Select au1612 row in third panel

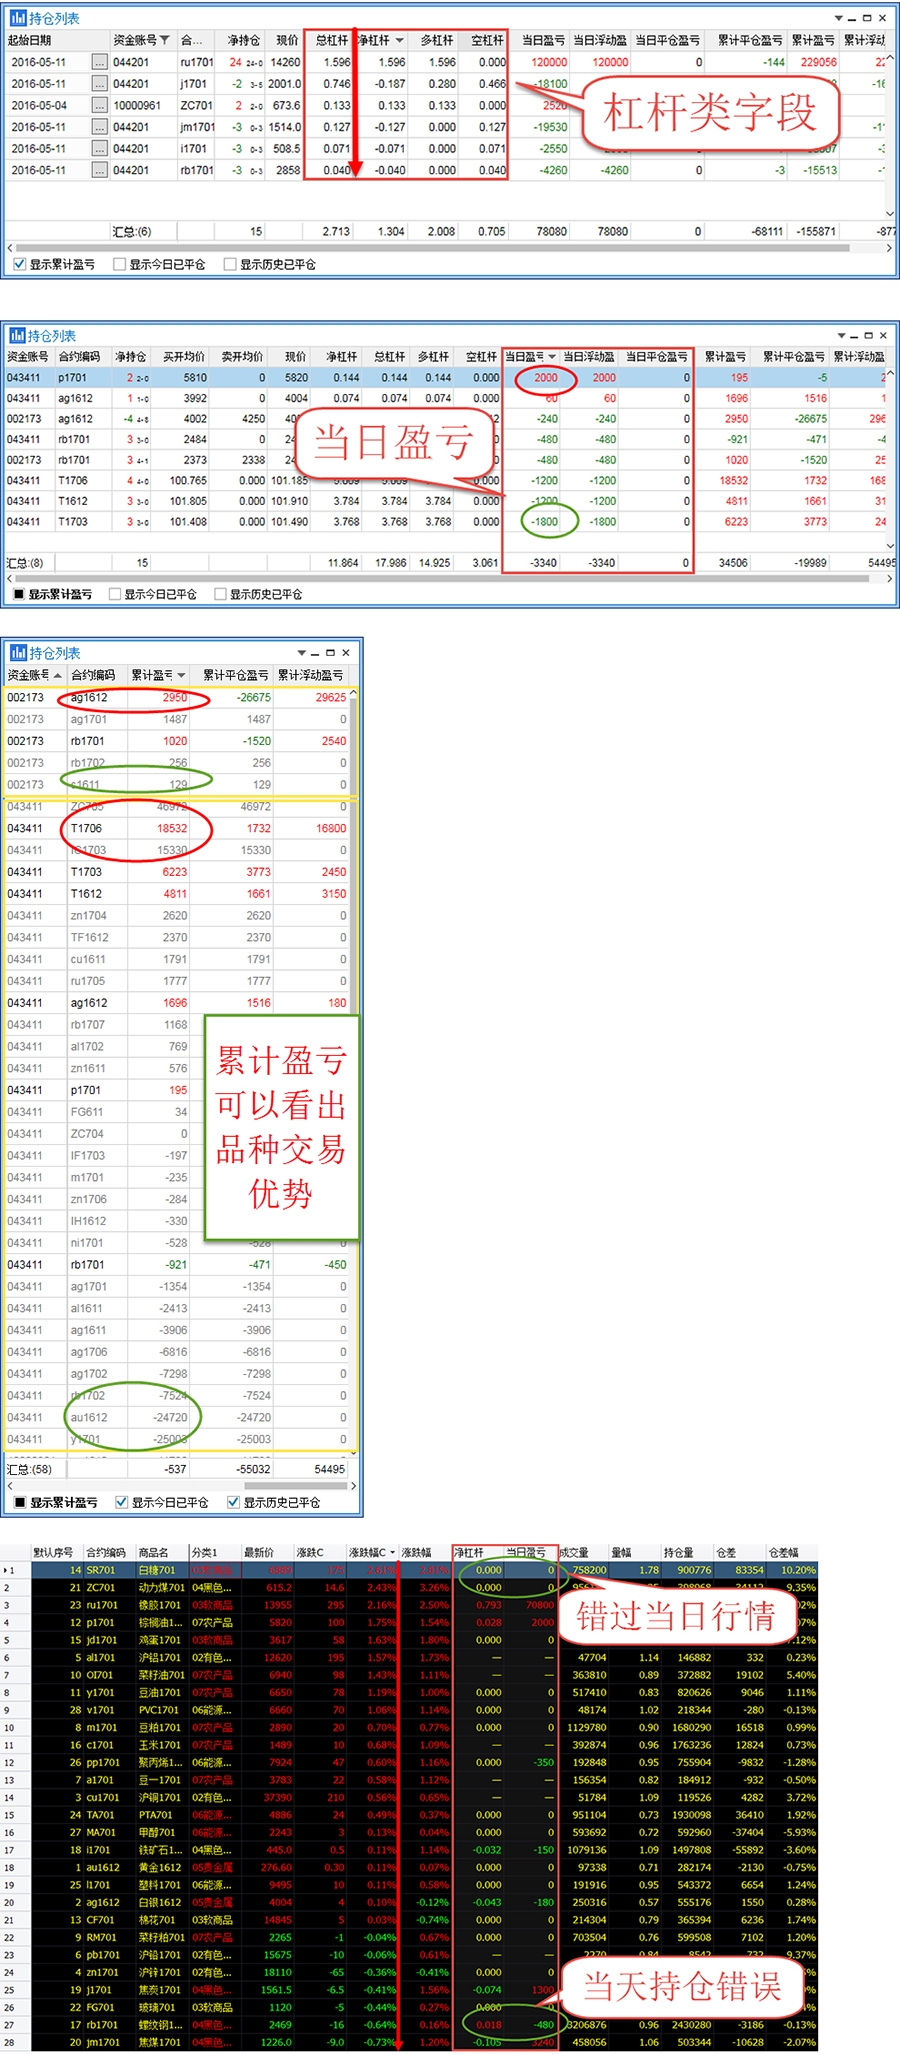pyautogui.click(x=176, y=1417)
